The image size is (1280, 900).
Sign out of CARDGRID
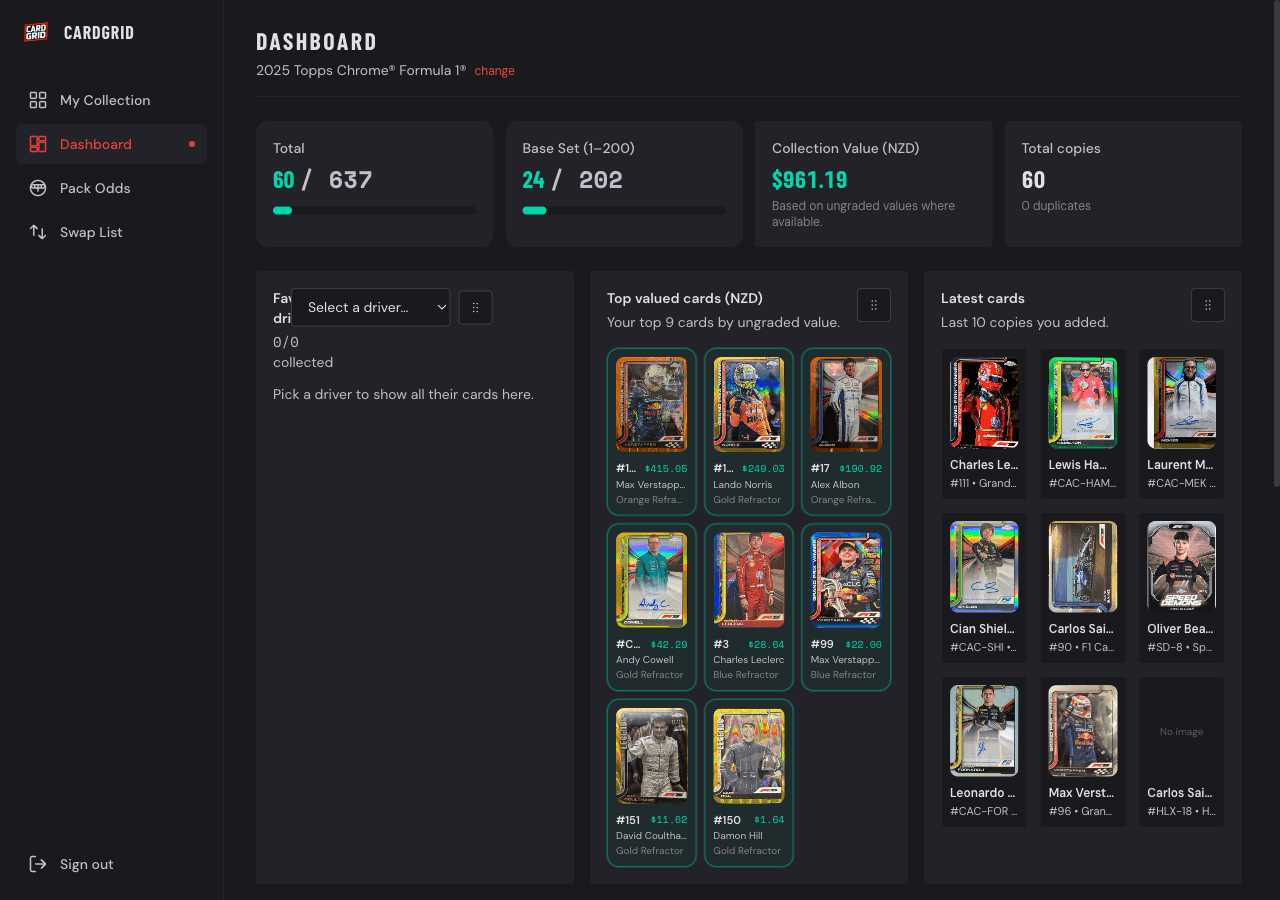tap(86, 864)
